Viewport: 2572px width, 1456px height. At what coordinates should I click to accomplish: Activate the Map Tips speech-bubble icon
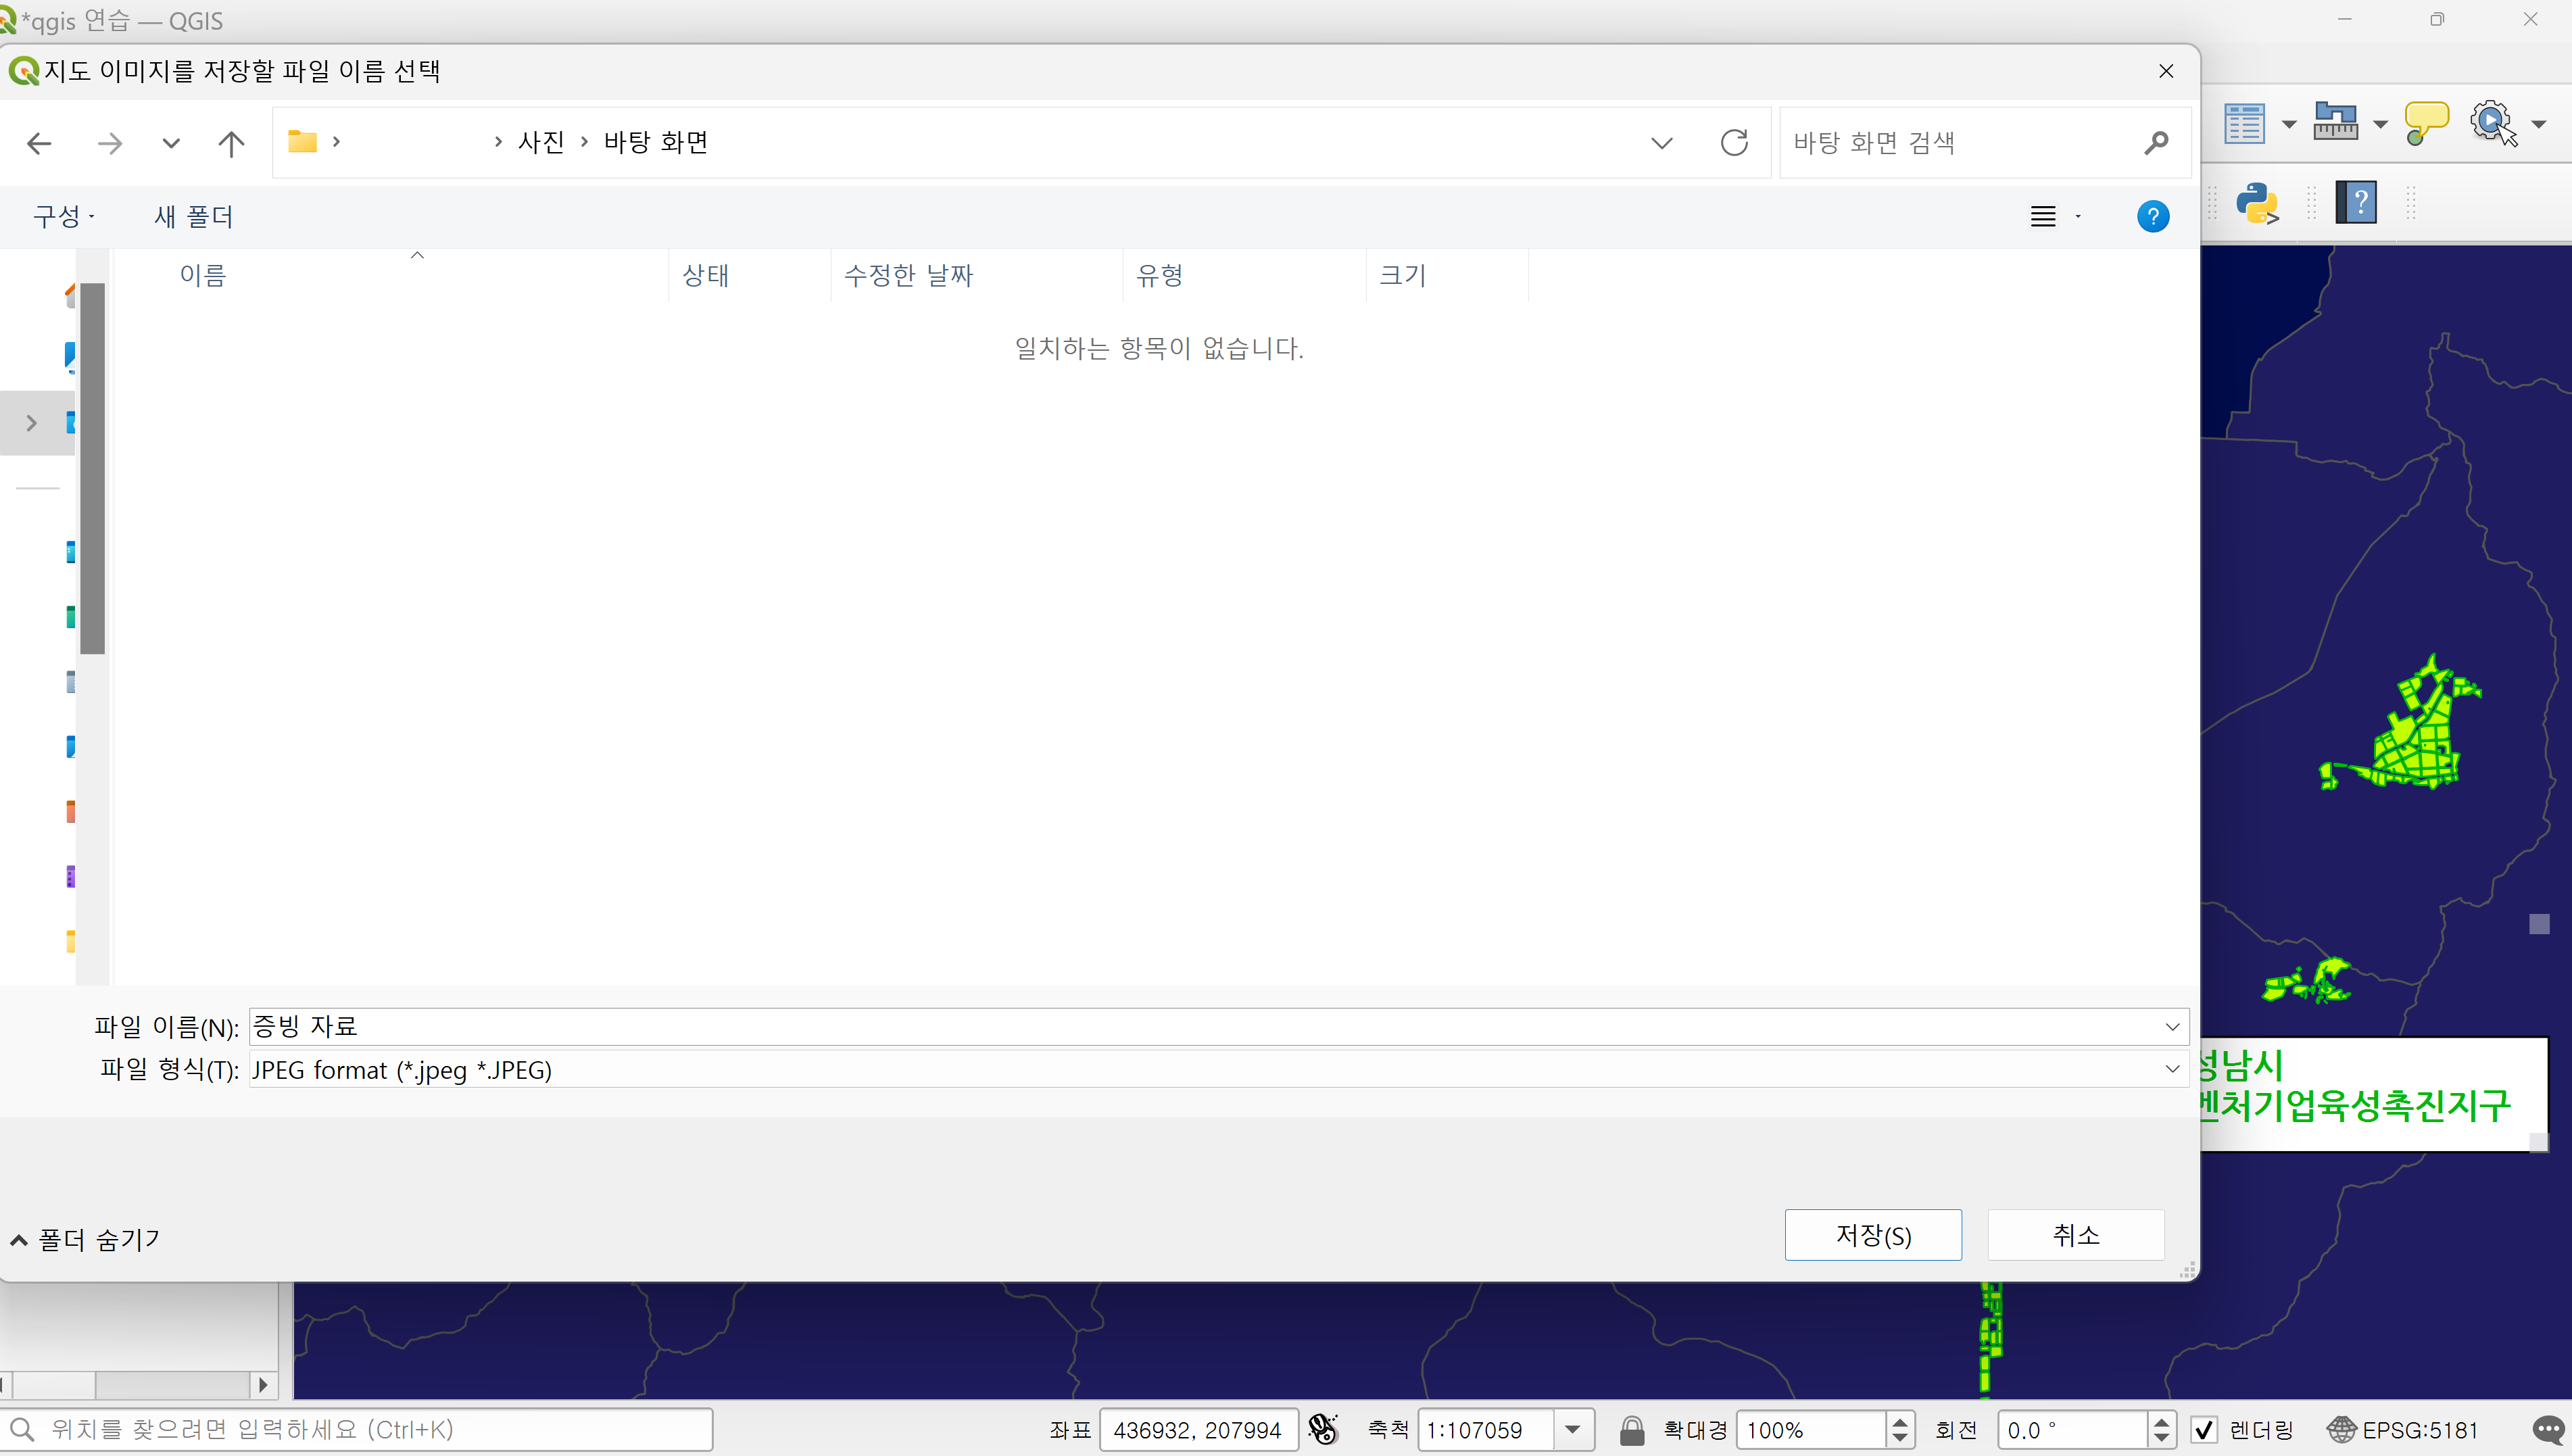click(2425, 123)
